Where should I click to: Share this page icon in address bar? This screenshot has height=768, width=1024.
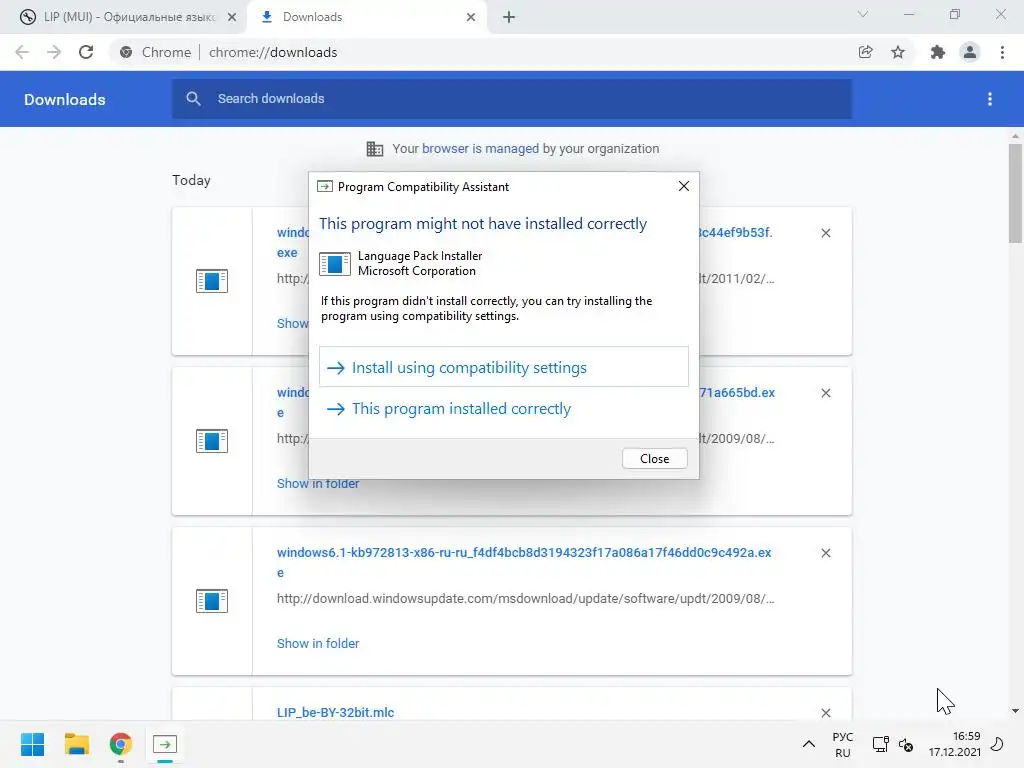pos(865,52)
